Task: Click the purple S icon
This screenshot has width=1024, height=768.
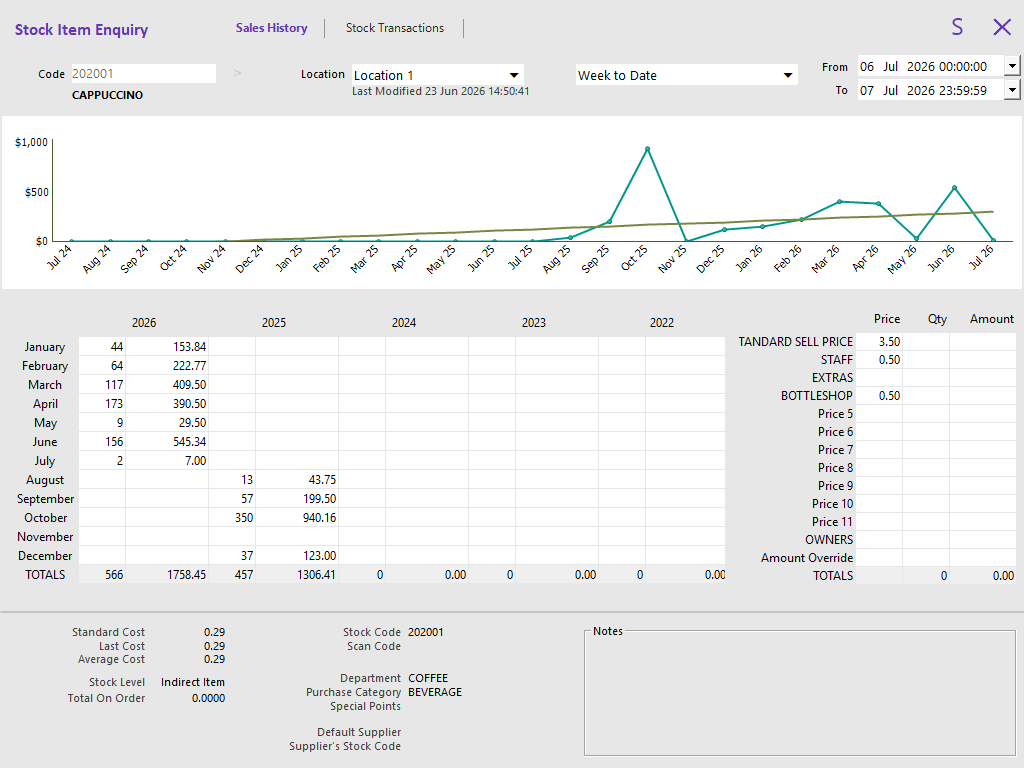Action: (957, 27)
